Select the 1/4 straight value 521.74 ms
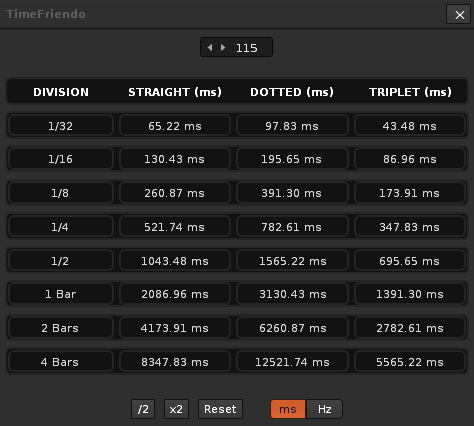The height and width of the screenshot is (426, 474). pos(175,227)
